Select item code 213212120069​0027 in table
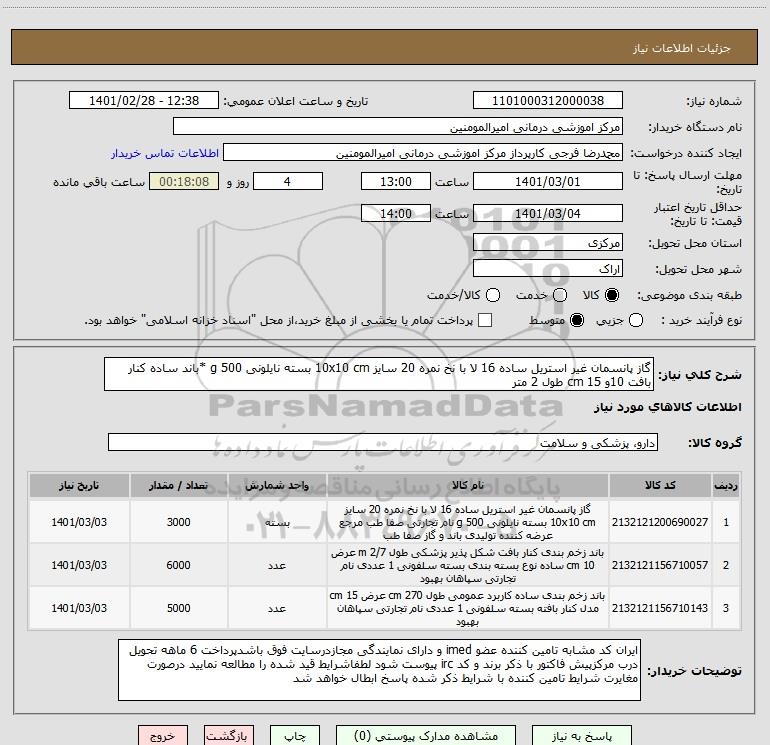Image resolution: width=770 pixels, height=745 pixels. click(660, 522)
